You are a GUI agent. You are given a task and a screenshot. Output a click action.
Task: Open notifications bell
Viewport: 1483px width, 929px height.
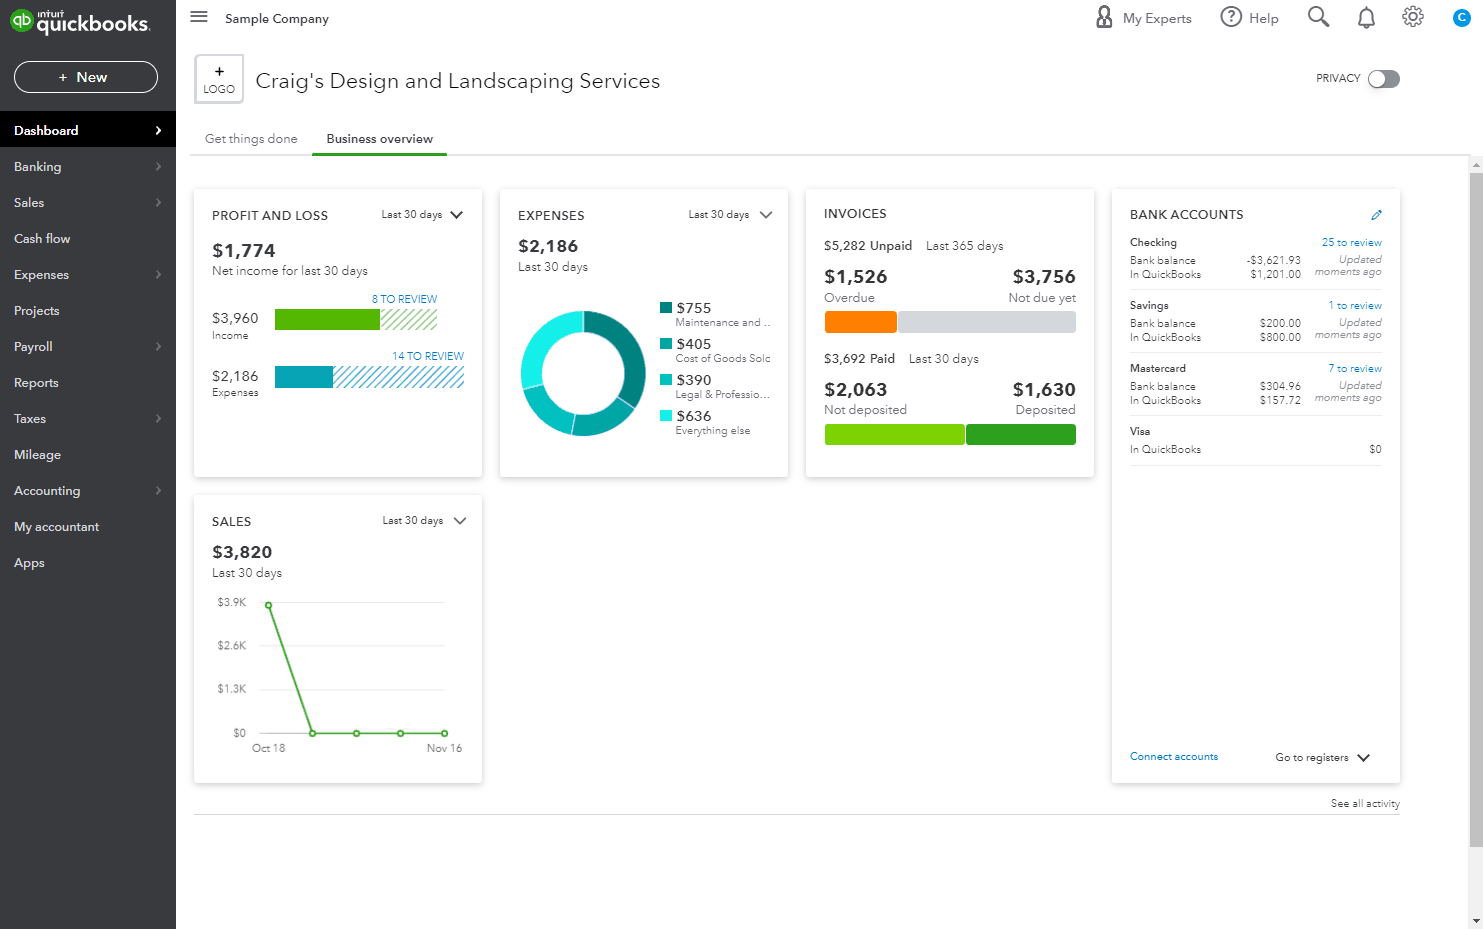point(1366,17)
